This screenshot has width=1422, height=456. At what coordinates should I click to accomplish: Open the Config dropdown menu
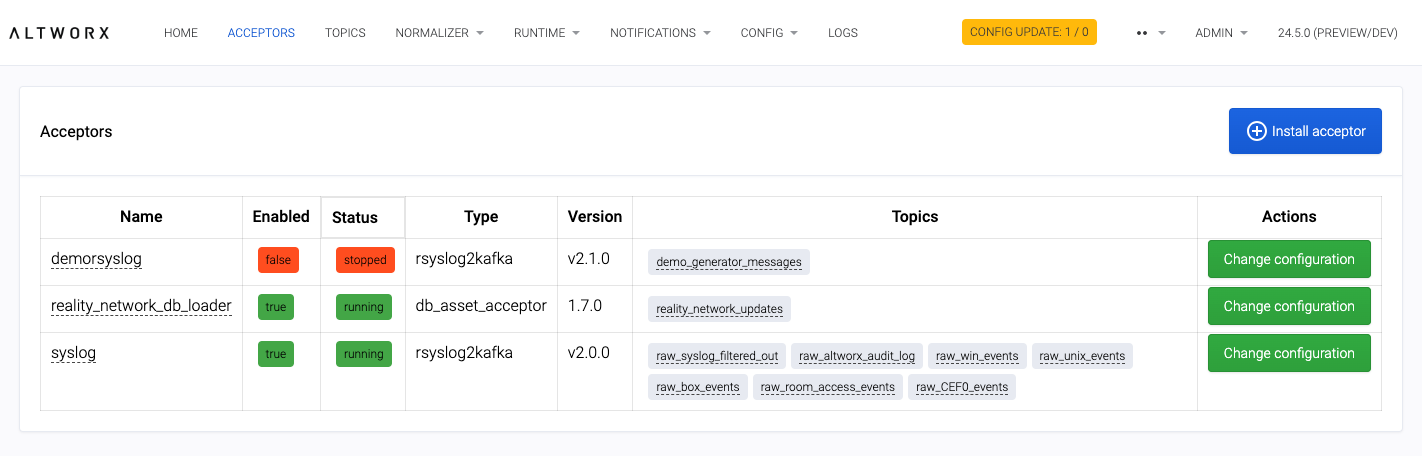(768, 33)
